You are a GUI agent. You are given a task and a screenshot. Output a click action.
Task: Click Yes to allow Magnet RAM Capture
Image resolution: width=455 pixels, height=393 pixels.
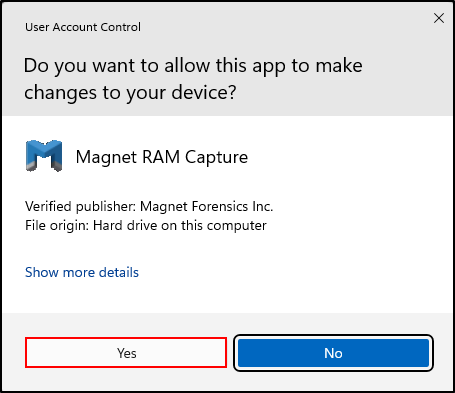coord(126,353)
